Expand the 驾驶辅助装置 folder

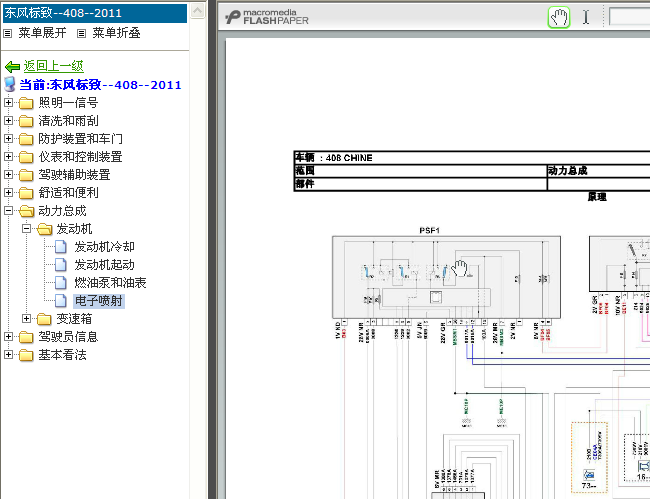[8, 174]
